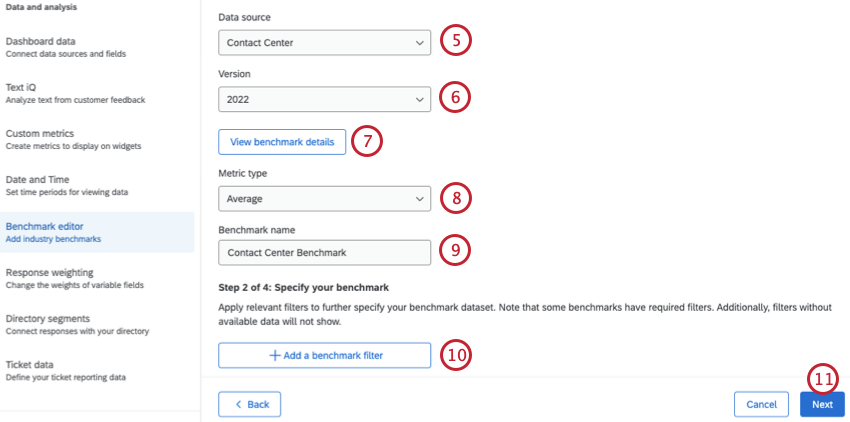Click Add a benchmark filter button
850x422 pixels.
(324, 355)
